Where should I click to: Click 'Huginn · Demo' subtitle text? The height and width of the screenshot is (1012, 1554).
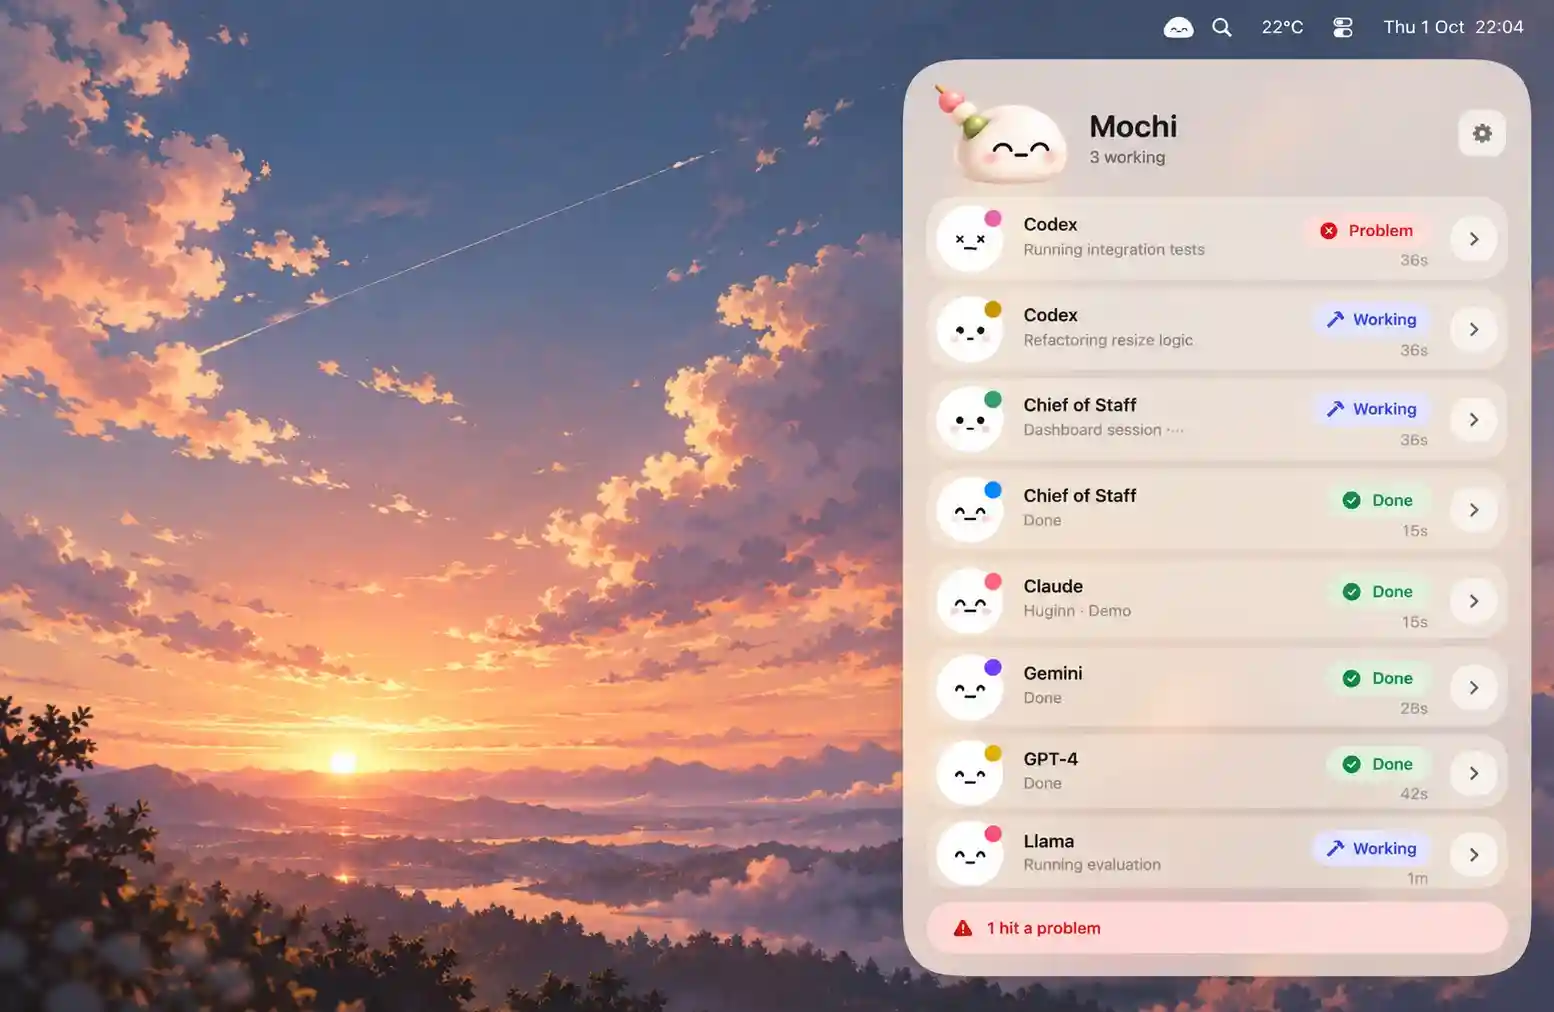(1077, 611)
